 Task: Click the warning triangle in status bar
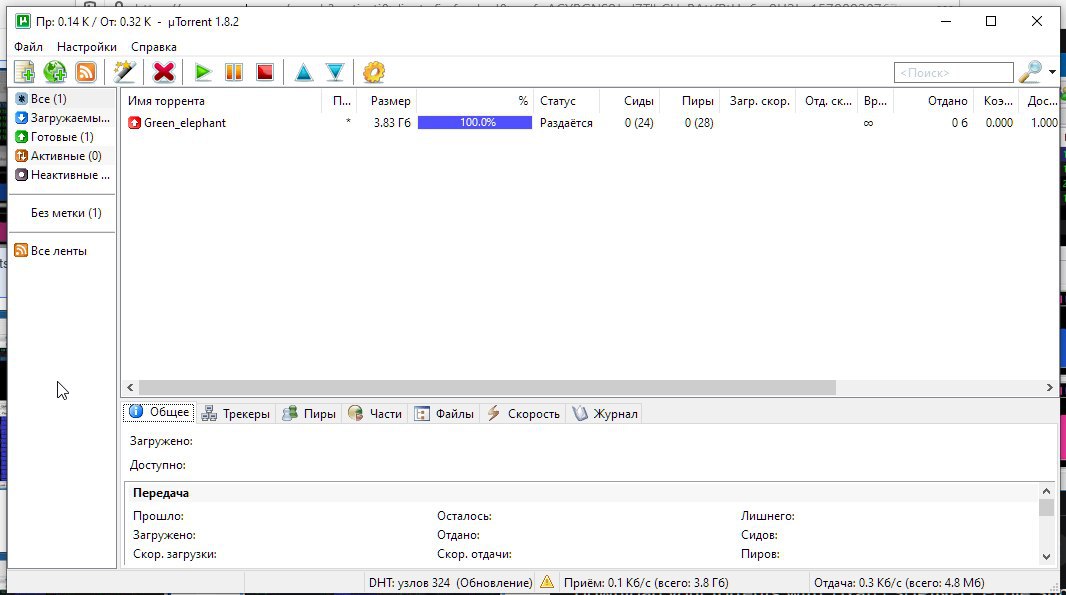[547, 582]
